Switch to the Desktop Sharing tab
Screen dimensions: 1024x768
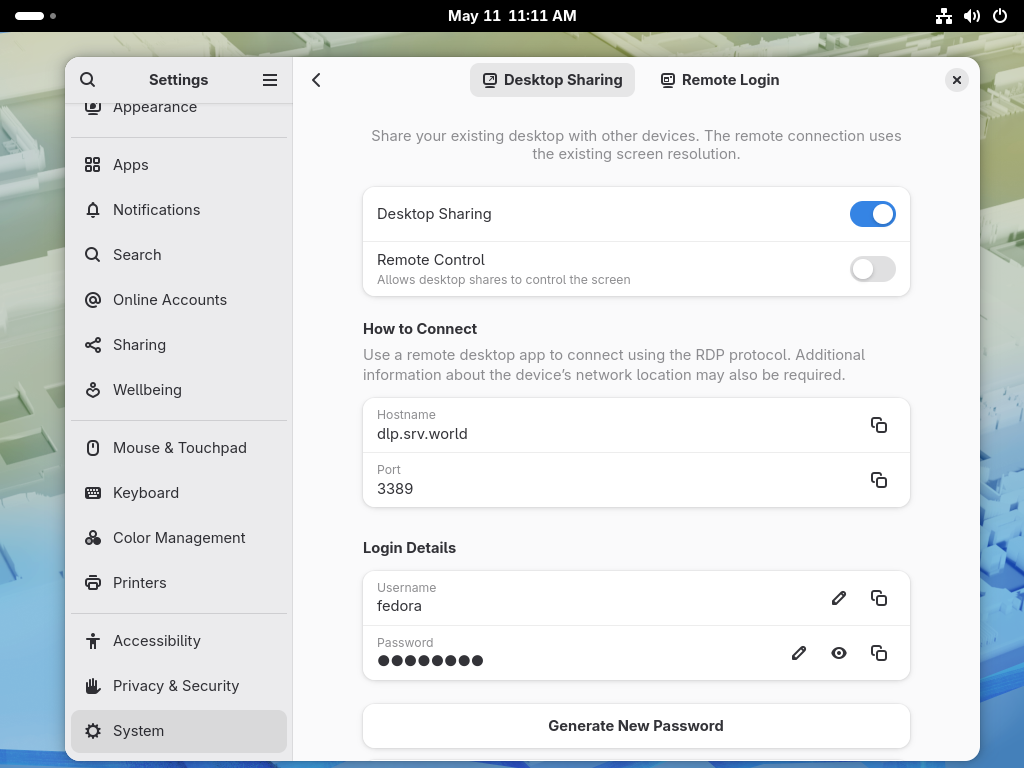coord(552,80)
